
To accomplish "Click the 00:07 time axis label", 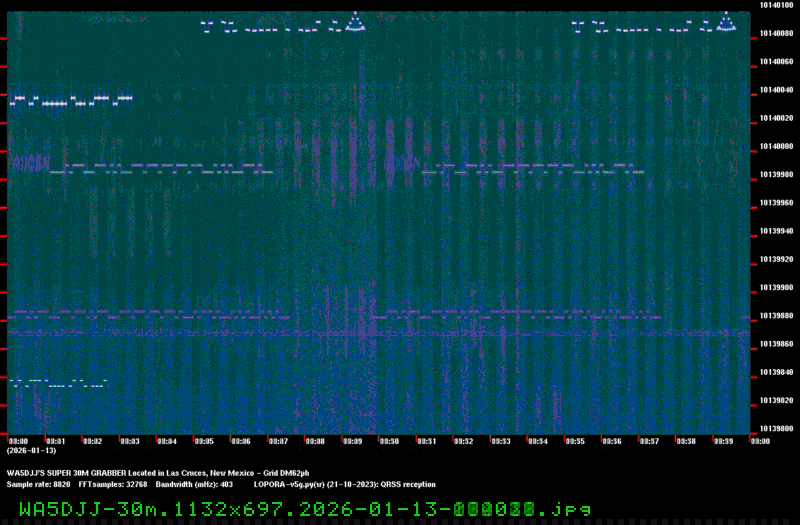I will 279,441.
